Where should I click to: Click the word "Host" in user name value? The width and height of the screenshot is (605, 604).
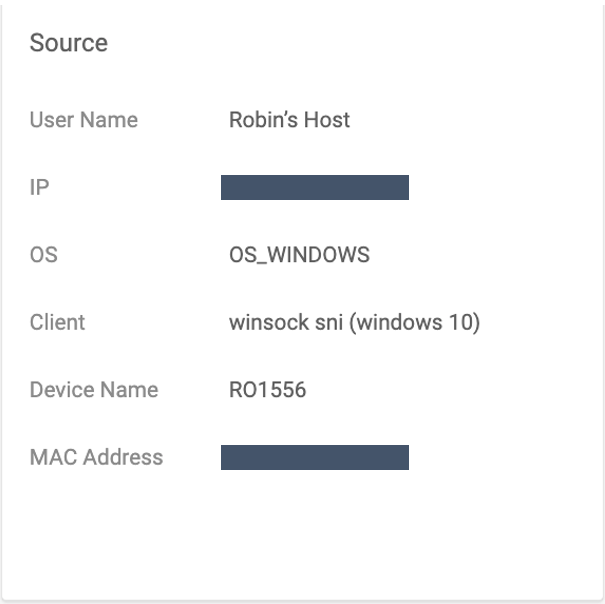click(x=327, y=120)
